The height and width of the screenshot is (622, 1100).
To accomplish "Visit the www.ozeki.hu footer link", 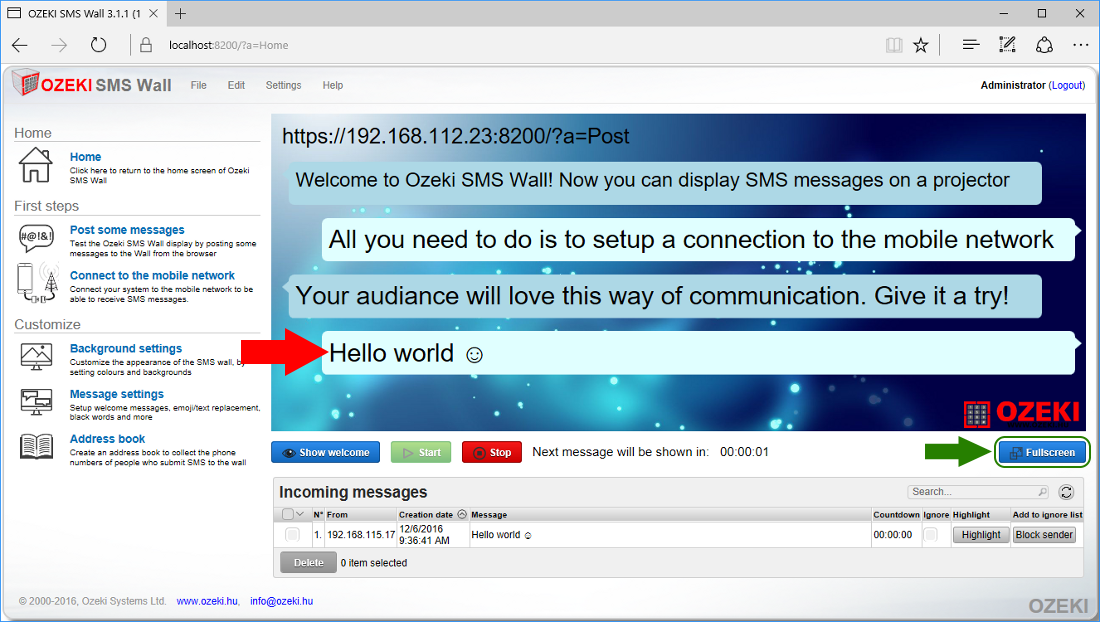I will point(207,601).
